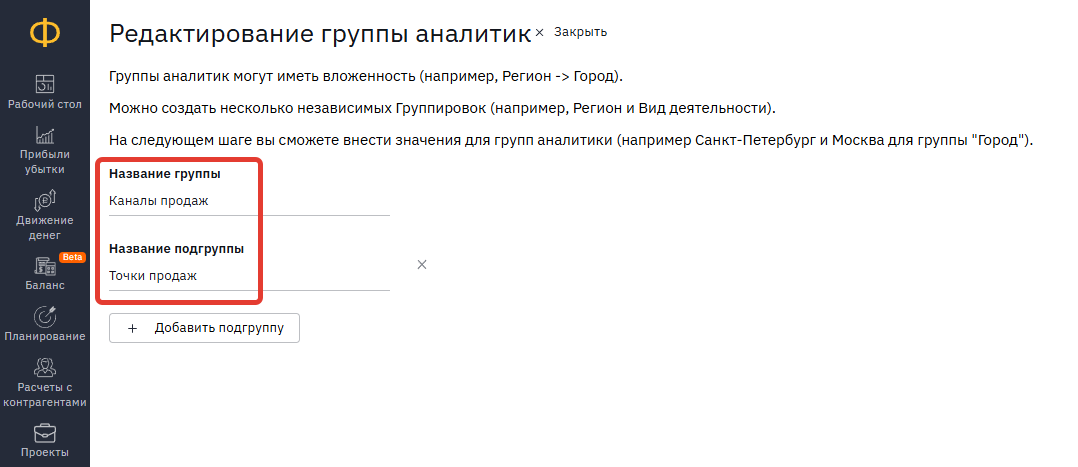Click the orange Beta badge on Баланс
This screenshot has height=467, width=1078.
click(72, 257)
